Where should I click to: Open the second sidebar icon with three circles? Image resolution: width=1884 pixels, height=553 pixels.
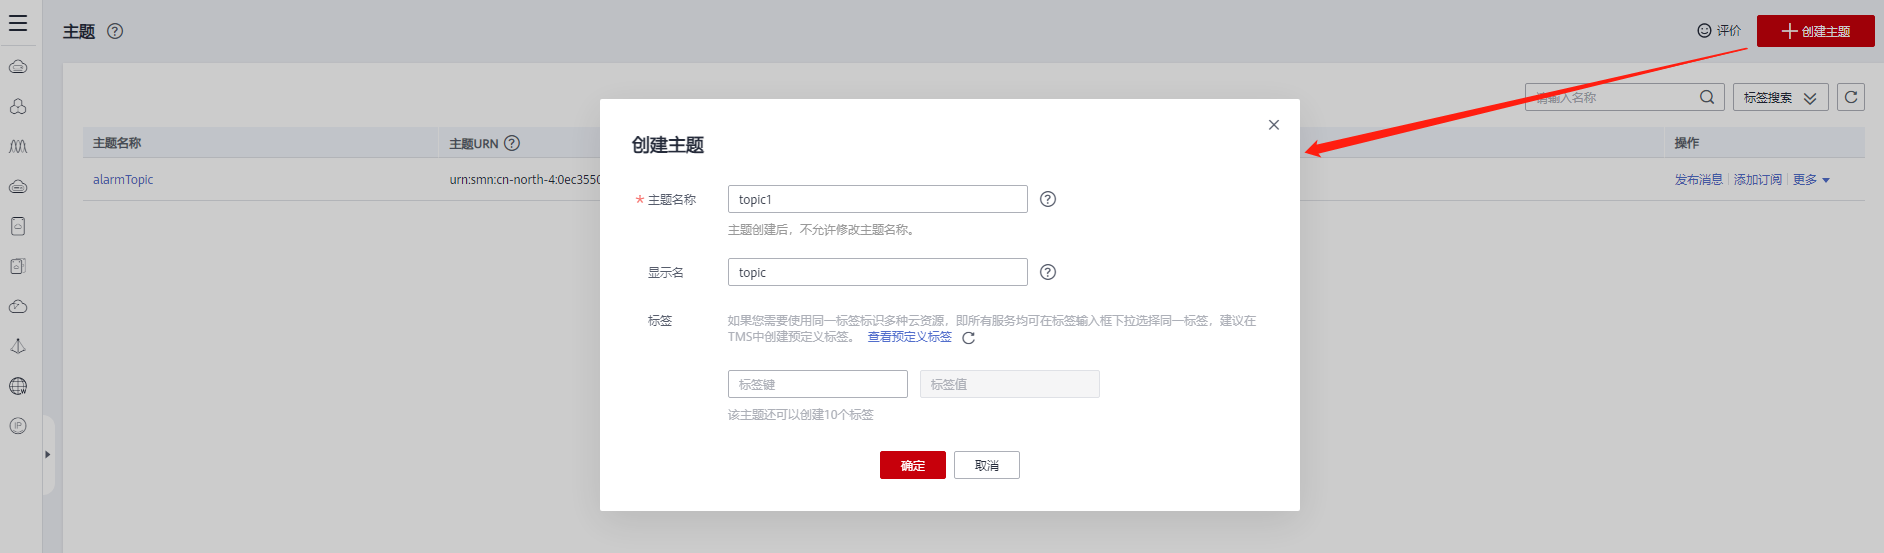click(x=18, y=106)
